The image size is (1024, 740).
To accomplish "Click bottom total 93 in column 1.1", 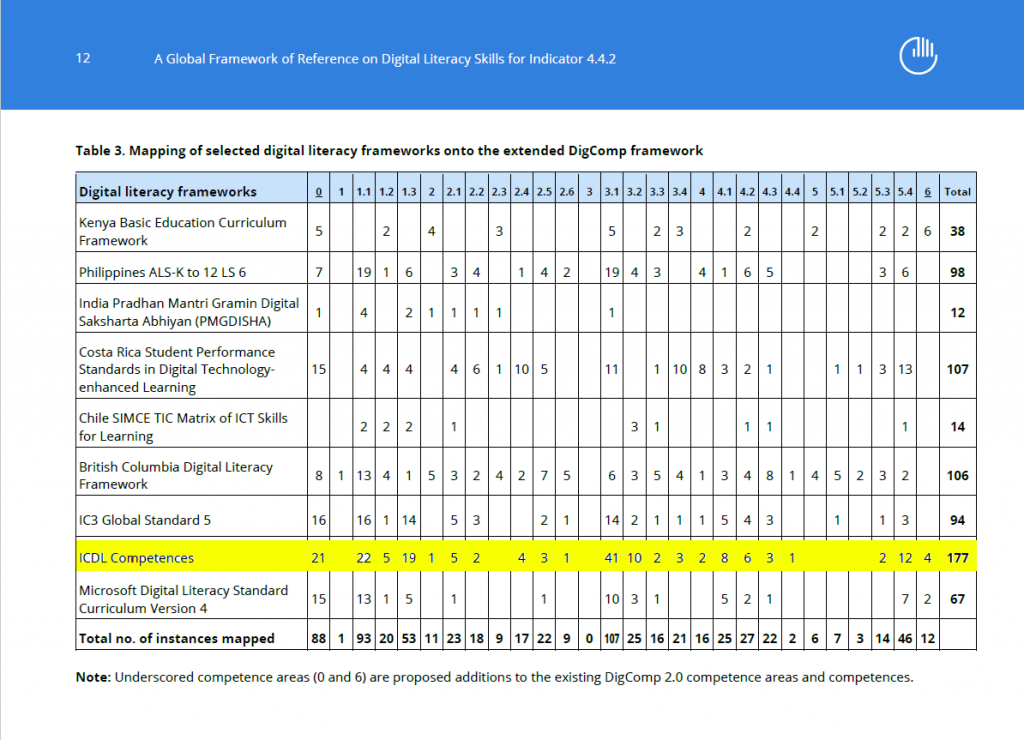I will (x=364, y=639).
